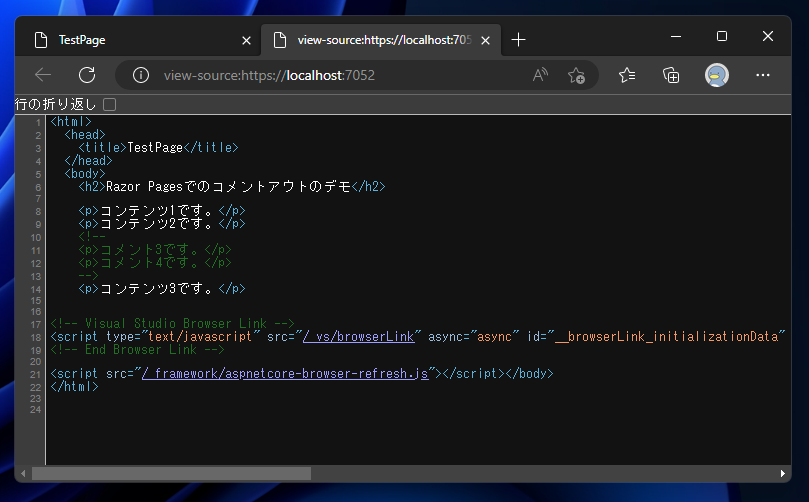Screen dimensions: 809x502
Task: Open the Collections icon
Action: (672, 75)
